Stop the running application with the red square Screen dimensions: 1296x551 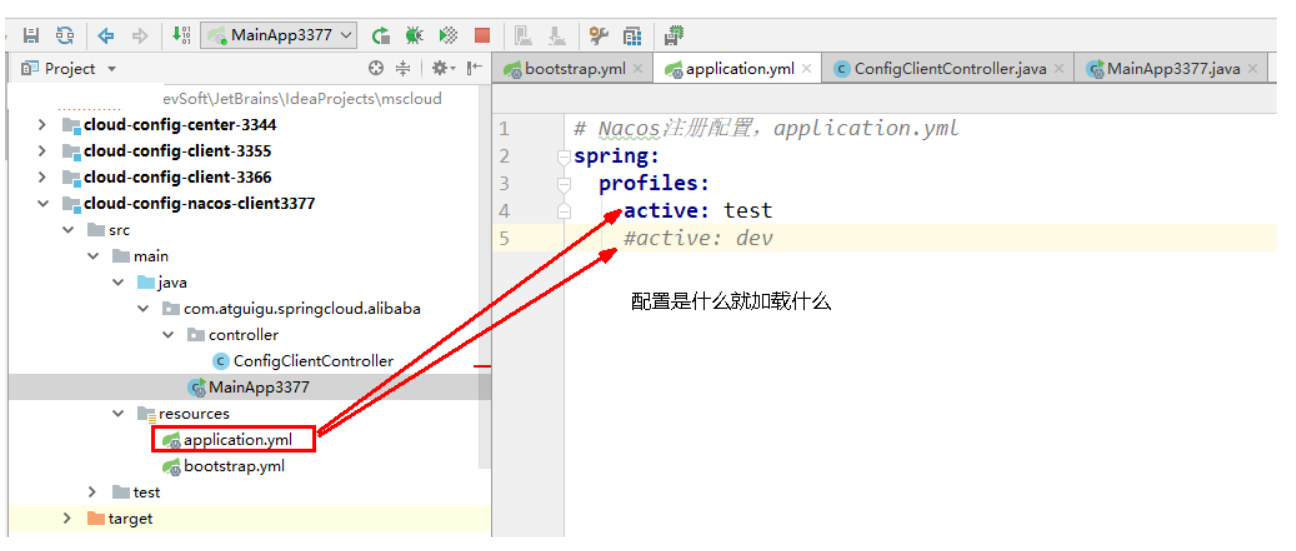click(x=482, y=36)
